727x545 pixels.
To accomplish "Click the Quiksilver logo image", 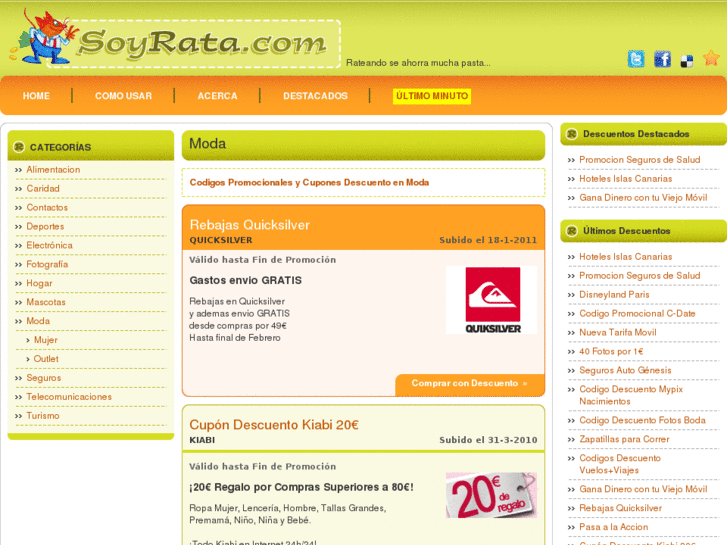I will click(x=491, y=300).
